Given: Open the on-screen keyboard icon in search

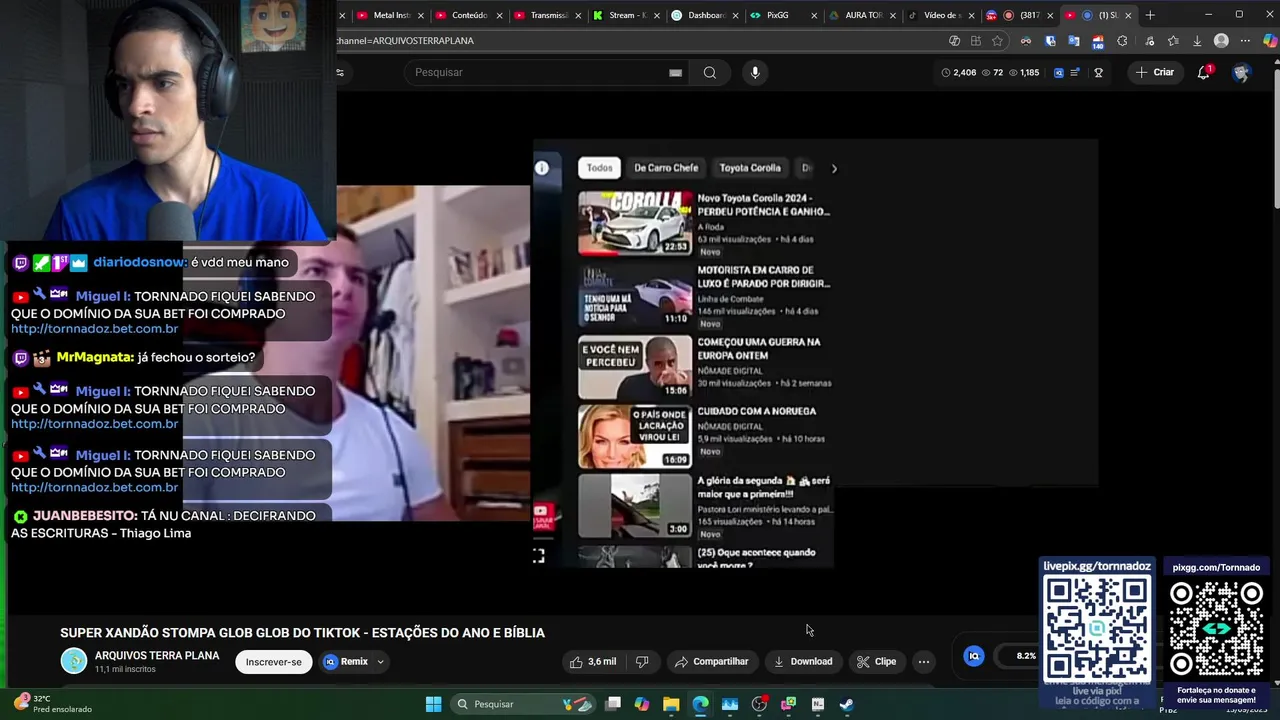Looking at the screenshot, I should coord(675,72).
